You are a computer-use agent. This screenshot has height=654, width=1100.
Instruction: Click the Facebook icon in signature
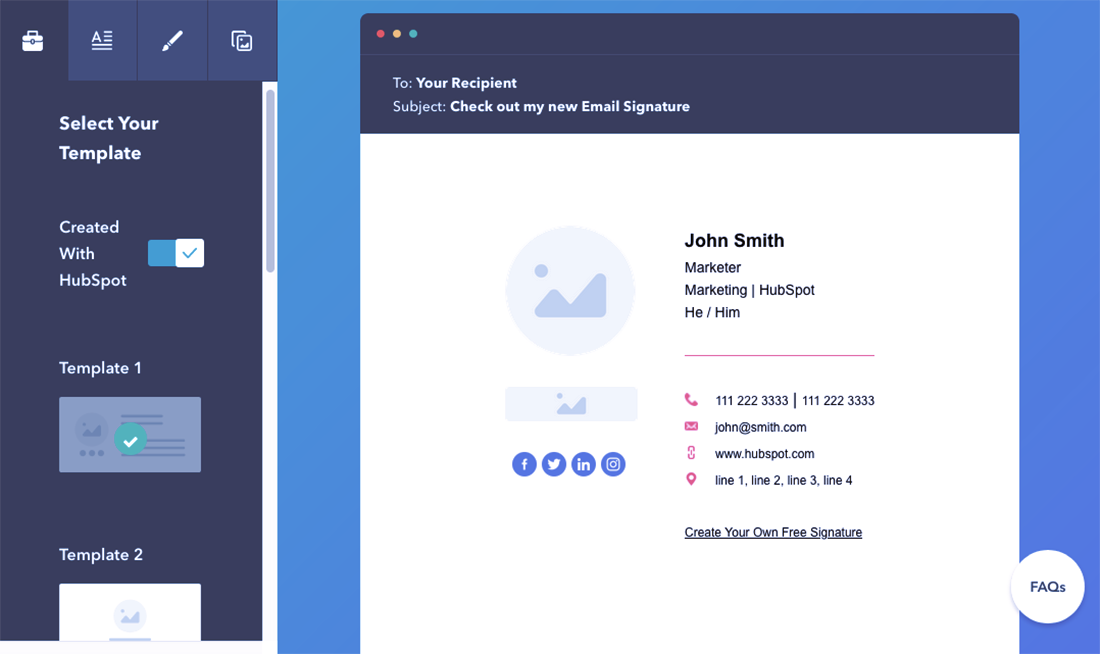pyautogui.click(x=524, y=464)
